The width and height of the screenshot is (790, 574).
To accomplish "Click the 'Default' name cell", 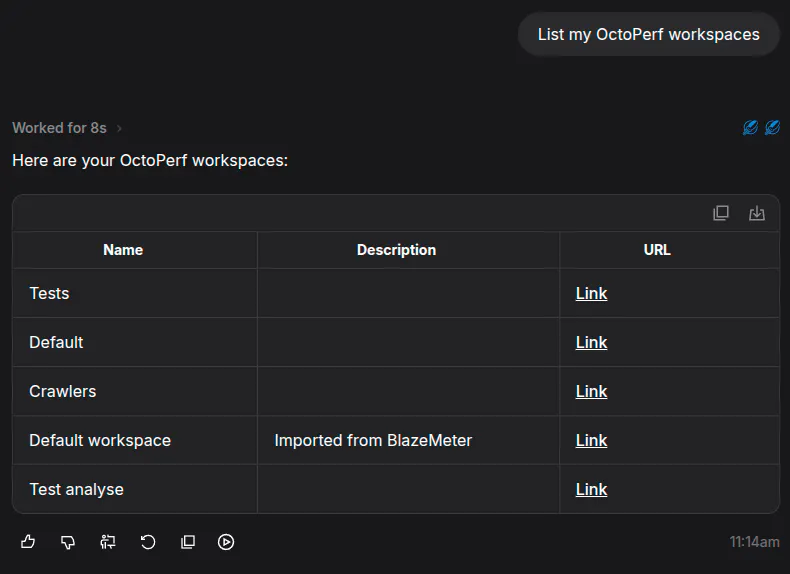I will (135, 342).
